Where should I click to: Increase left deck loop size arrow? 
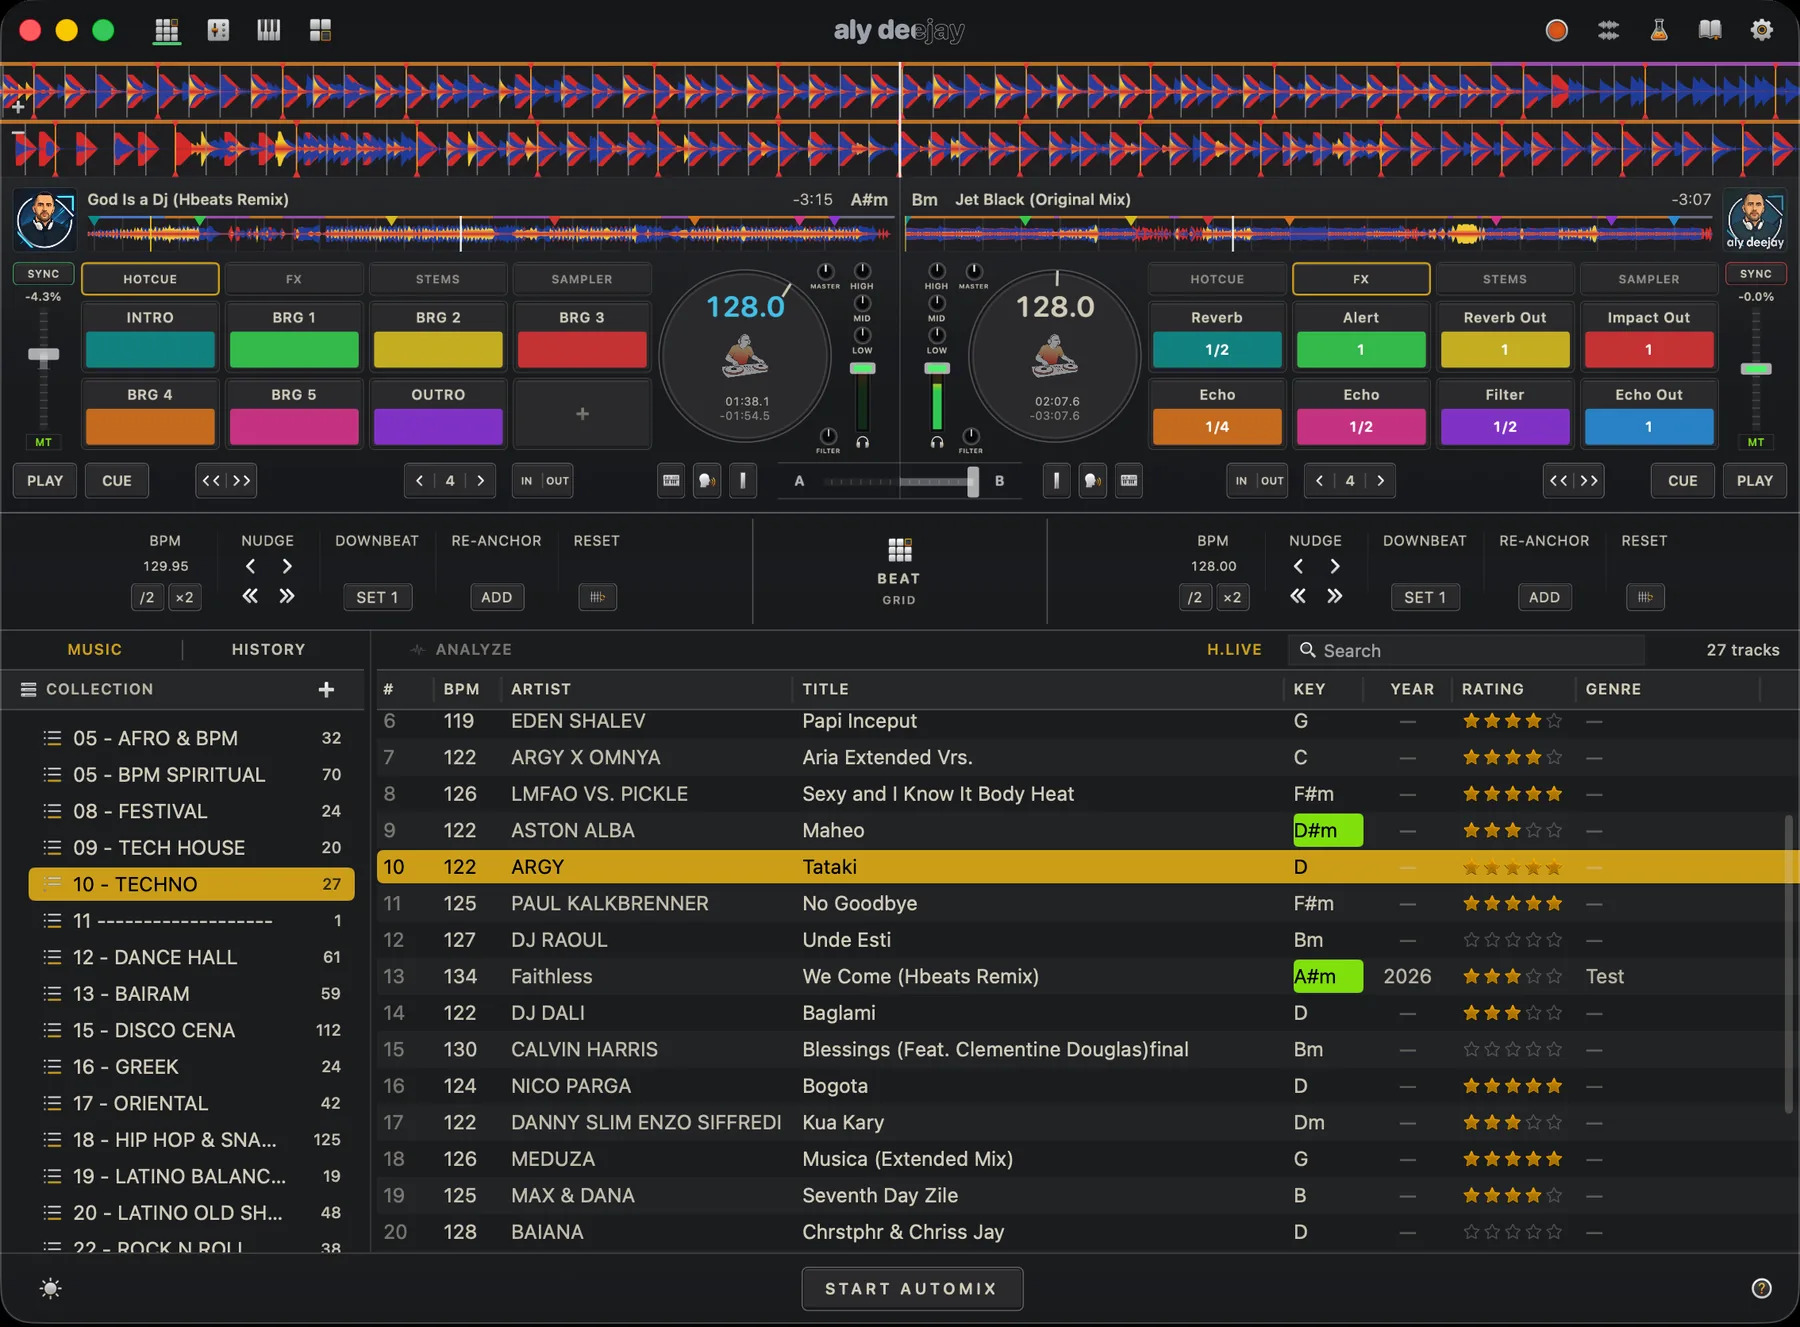pos(481,481)
